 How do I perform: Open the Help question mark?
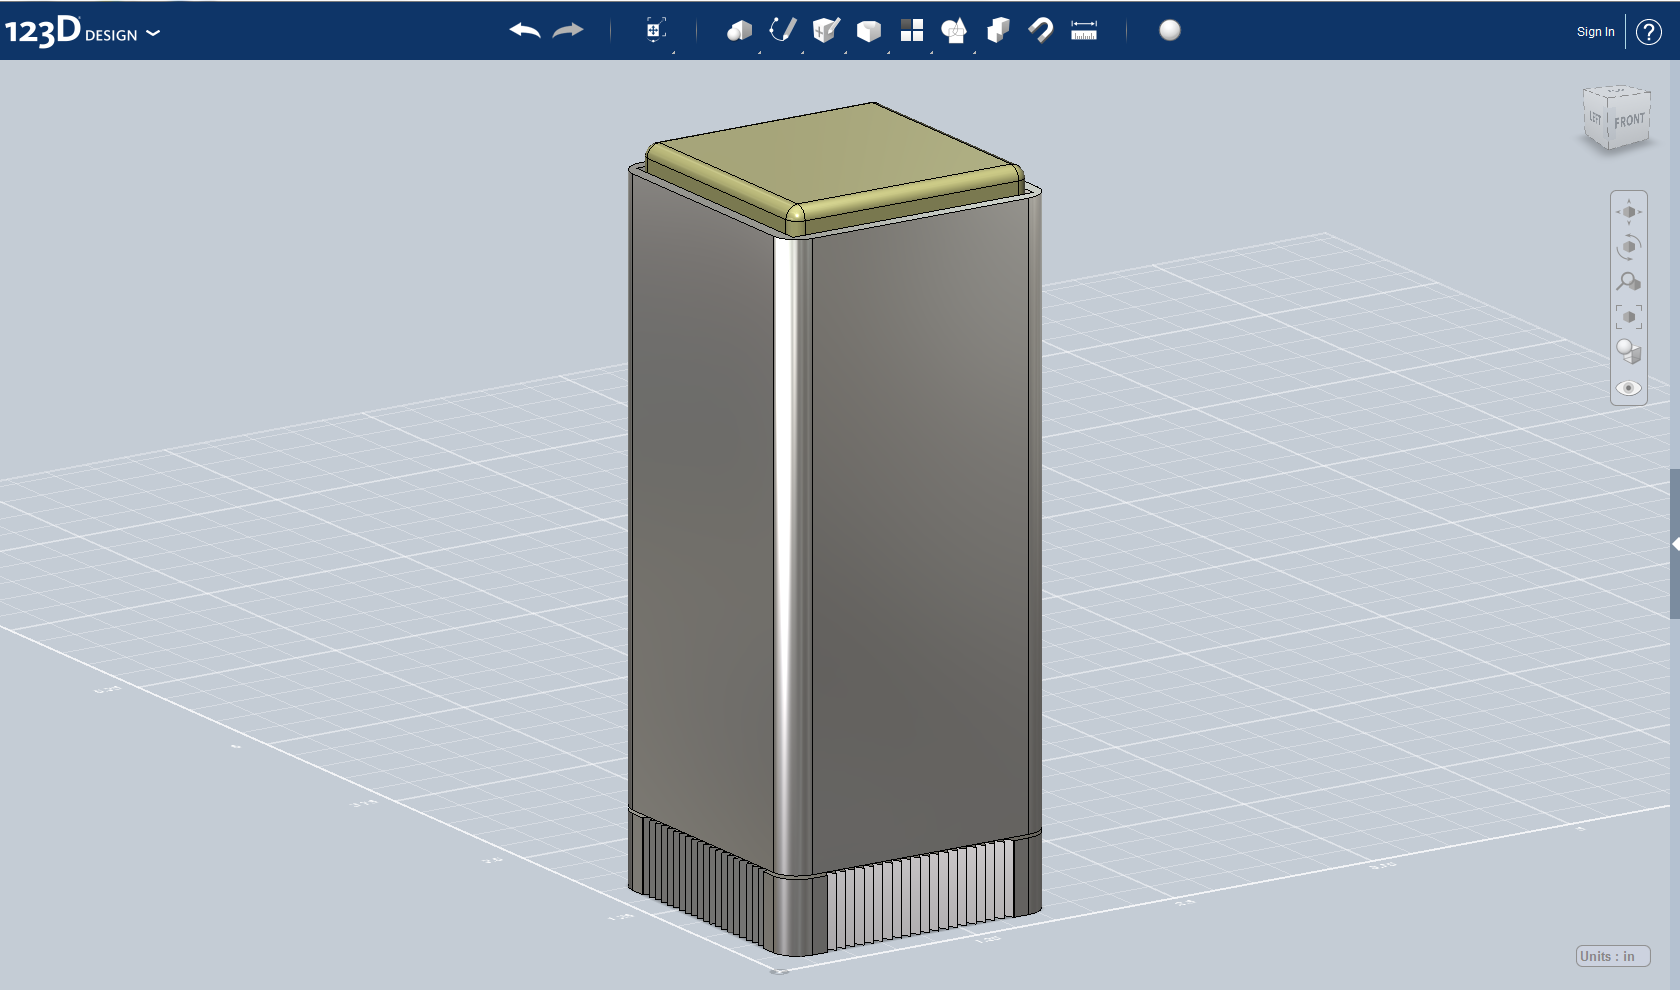click(1649, 32)
